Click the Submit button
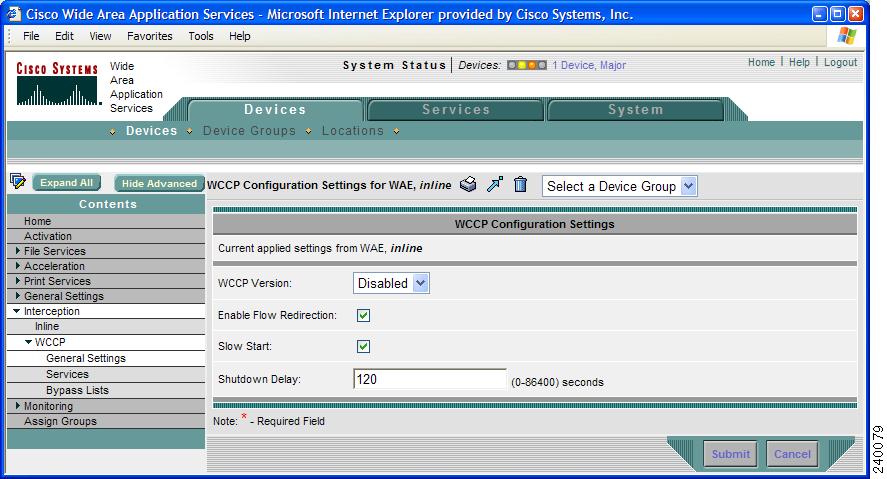887x479 pixels. [x=730, y=454]
